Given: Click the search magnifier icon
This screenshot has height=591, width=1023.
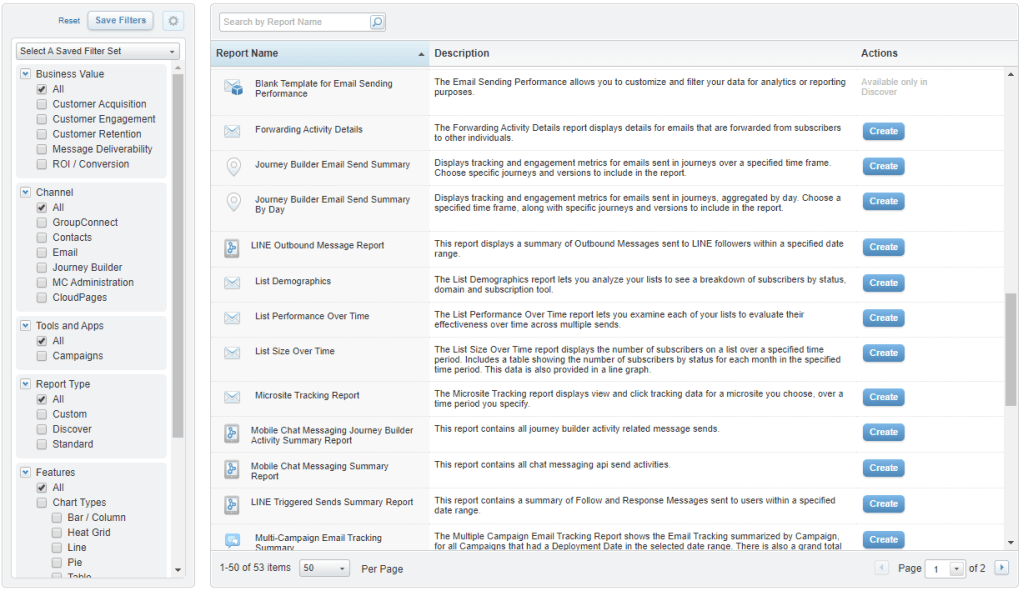Looking at the screenshot, I should coord(377,22).
